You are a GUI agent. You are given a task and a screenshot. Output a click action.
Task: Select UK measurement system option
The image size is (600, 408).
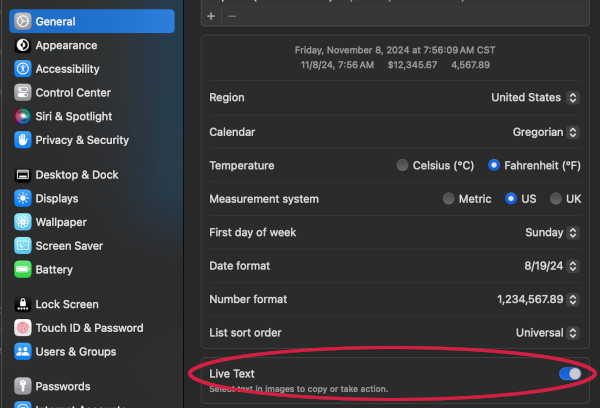(556, 199)
